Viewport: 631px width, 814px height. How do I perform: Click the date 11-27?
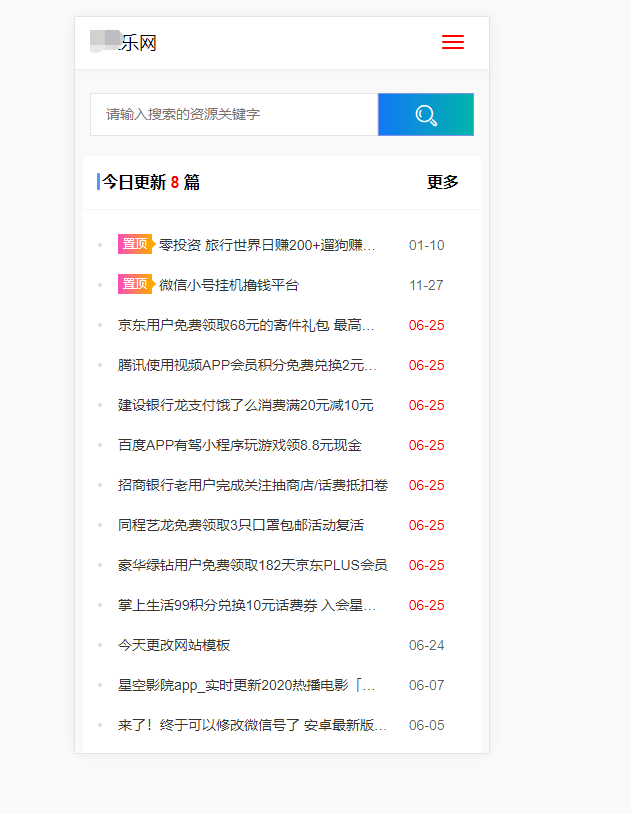(x=426, y=285)
